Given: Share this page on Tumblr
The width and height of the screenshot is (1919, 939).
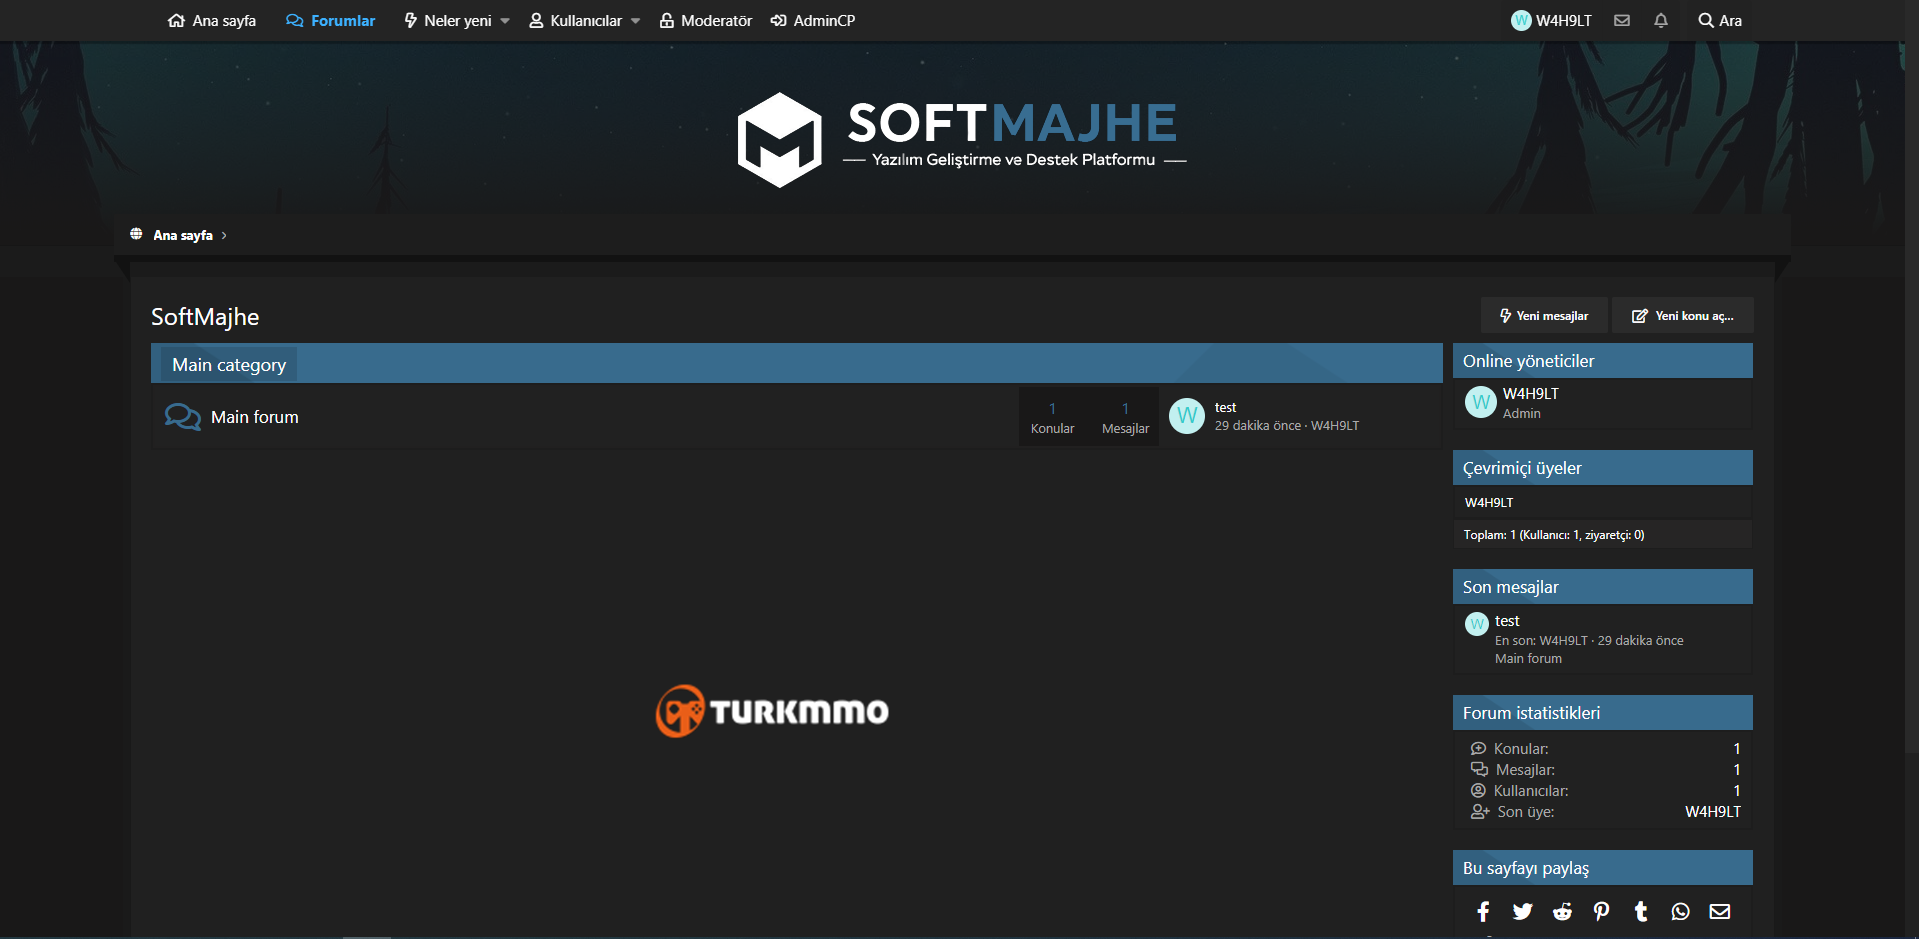Looking at the screenshot, I should coord(1641,911).
